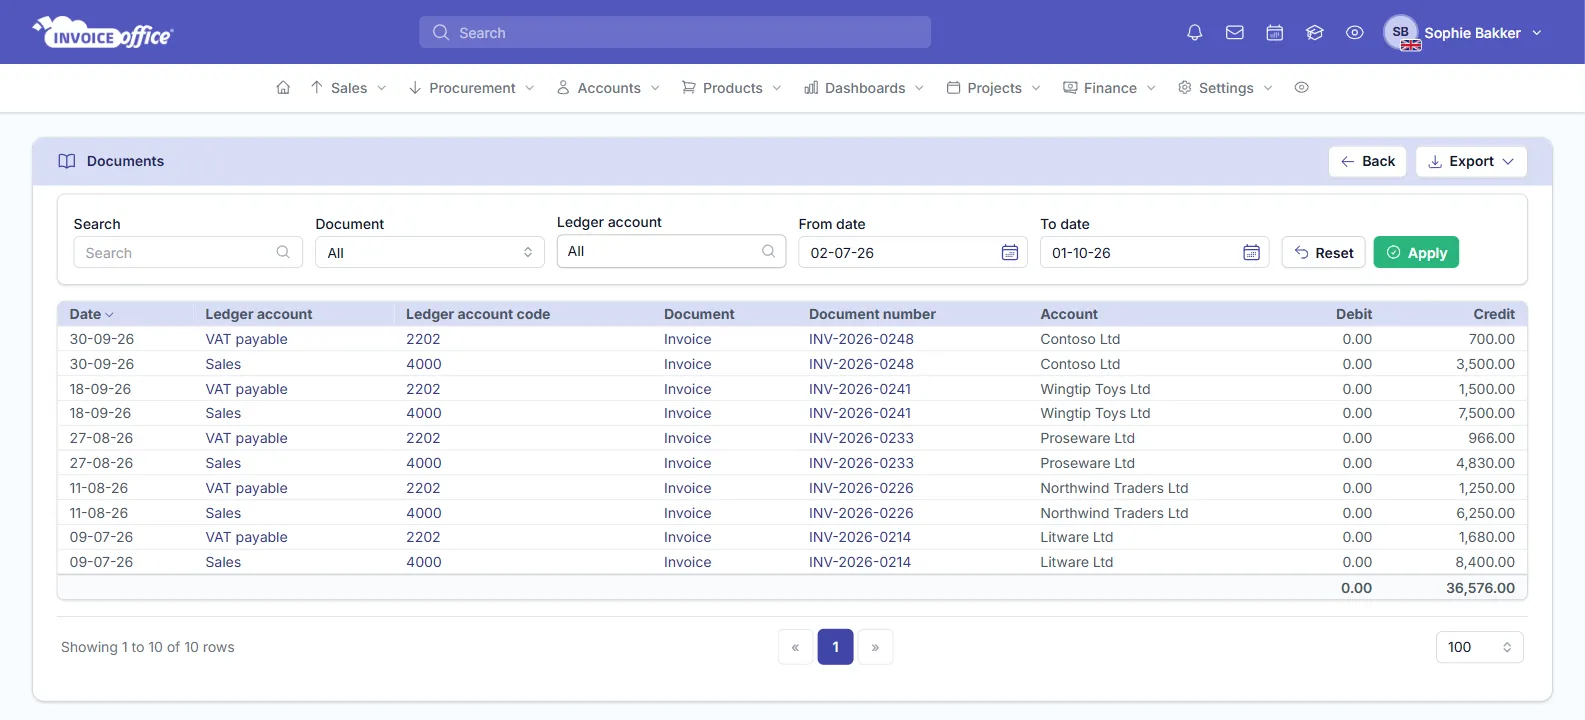
Task: Expand the Sophie Bakker user menu
Action: (x=1482, y=33)
